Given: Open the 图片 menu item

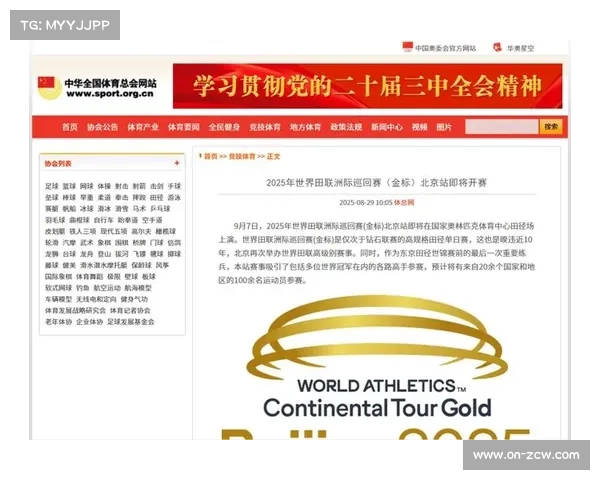Looking at the screenshot, I should click(x=444, y=127).
